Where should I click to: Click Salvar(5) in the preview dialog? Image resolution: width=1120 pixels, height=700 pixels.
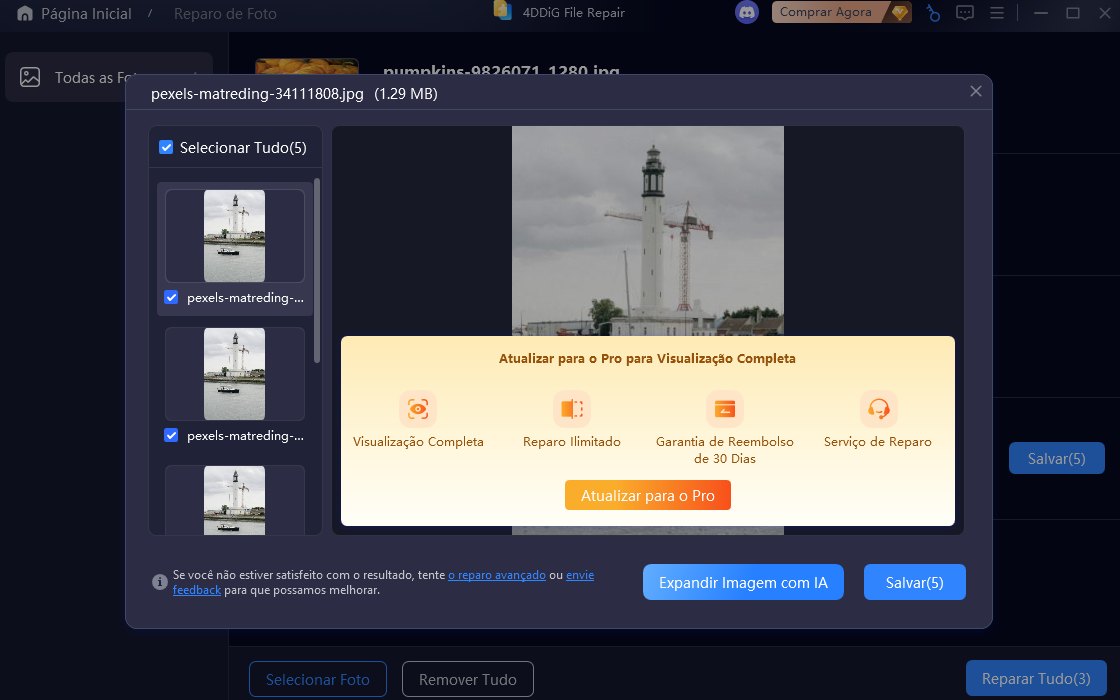click(914, 582)
